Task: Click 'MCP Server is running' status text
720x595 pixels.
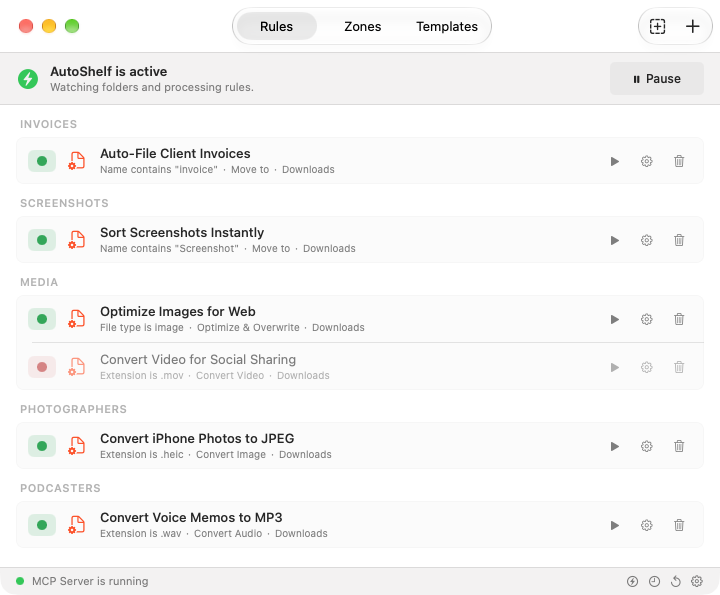Action: pyautogui.click(x=90, y=581)
